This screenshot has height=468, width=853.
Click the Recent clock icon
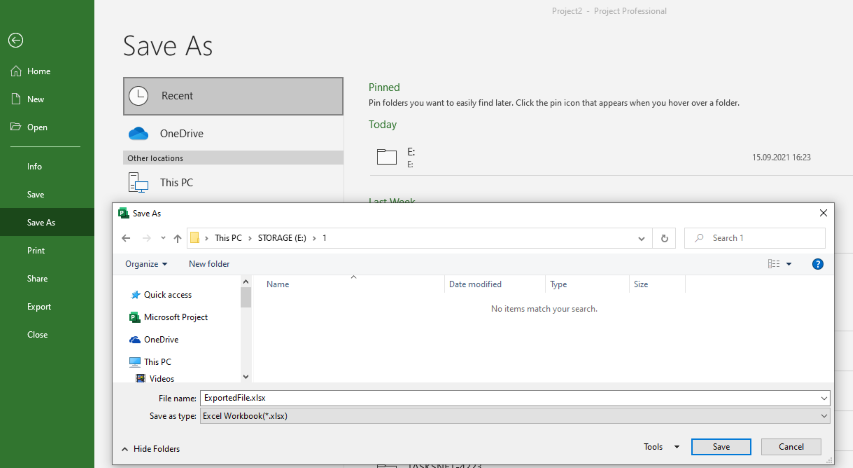pos(141,96)
